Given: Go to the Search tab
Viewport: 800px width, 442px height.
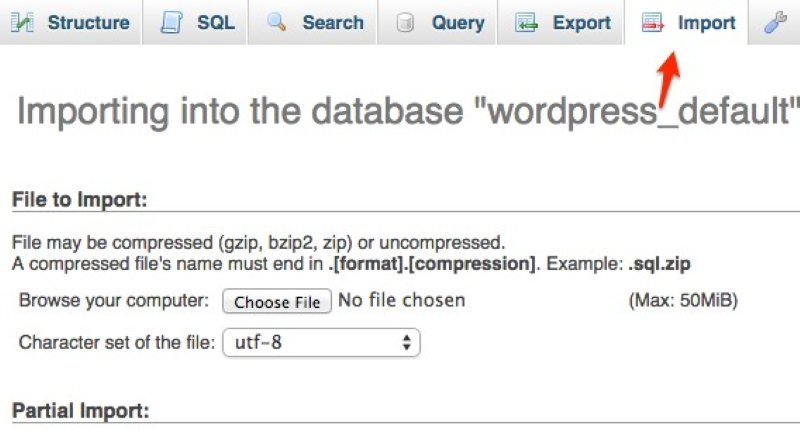Looking at the screenshot, I should click(x=332, y=22).
